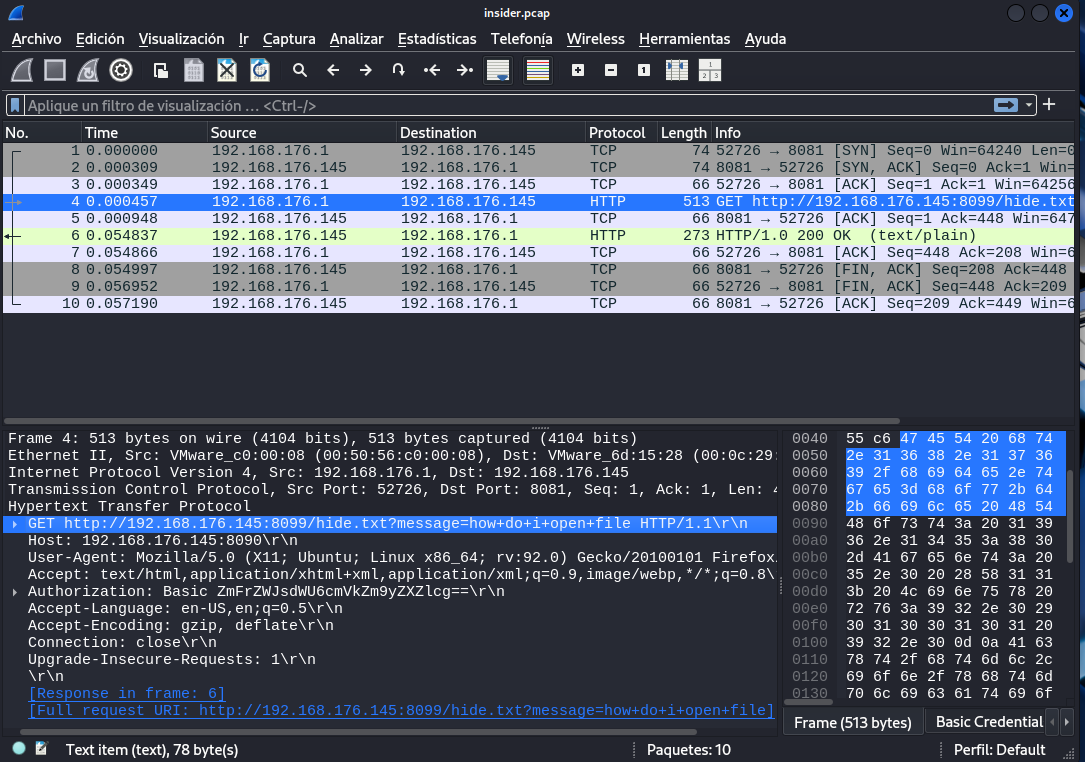Click the display filter bookmark icon
The height and width of the screenshot is (762, 1085).
click(15, 105)
